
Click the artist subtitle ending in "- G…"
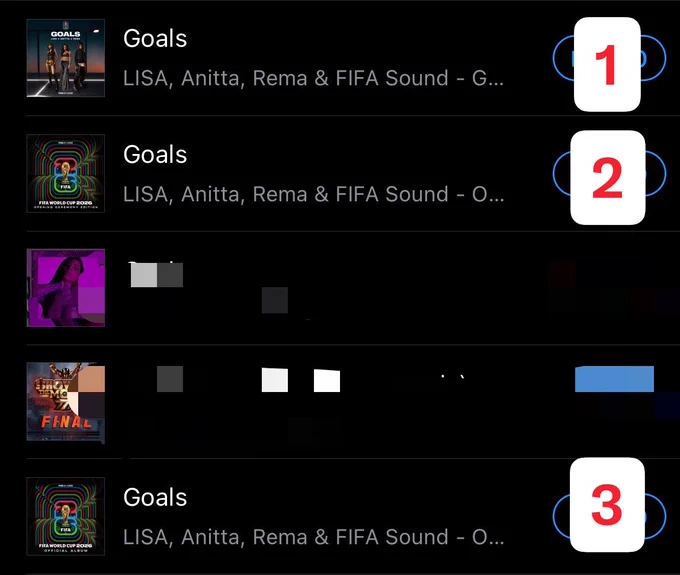[314, 78]
